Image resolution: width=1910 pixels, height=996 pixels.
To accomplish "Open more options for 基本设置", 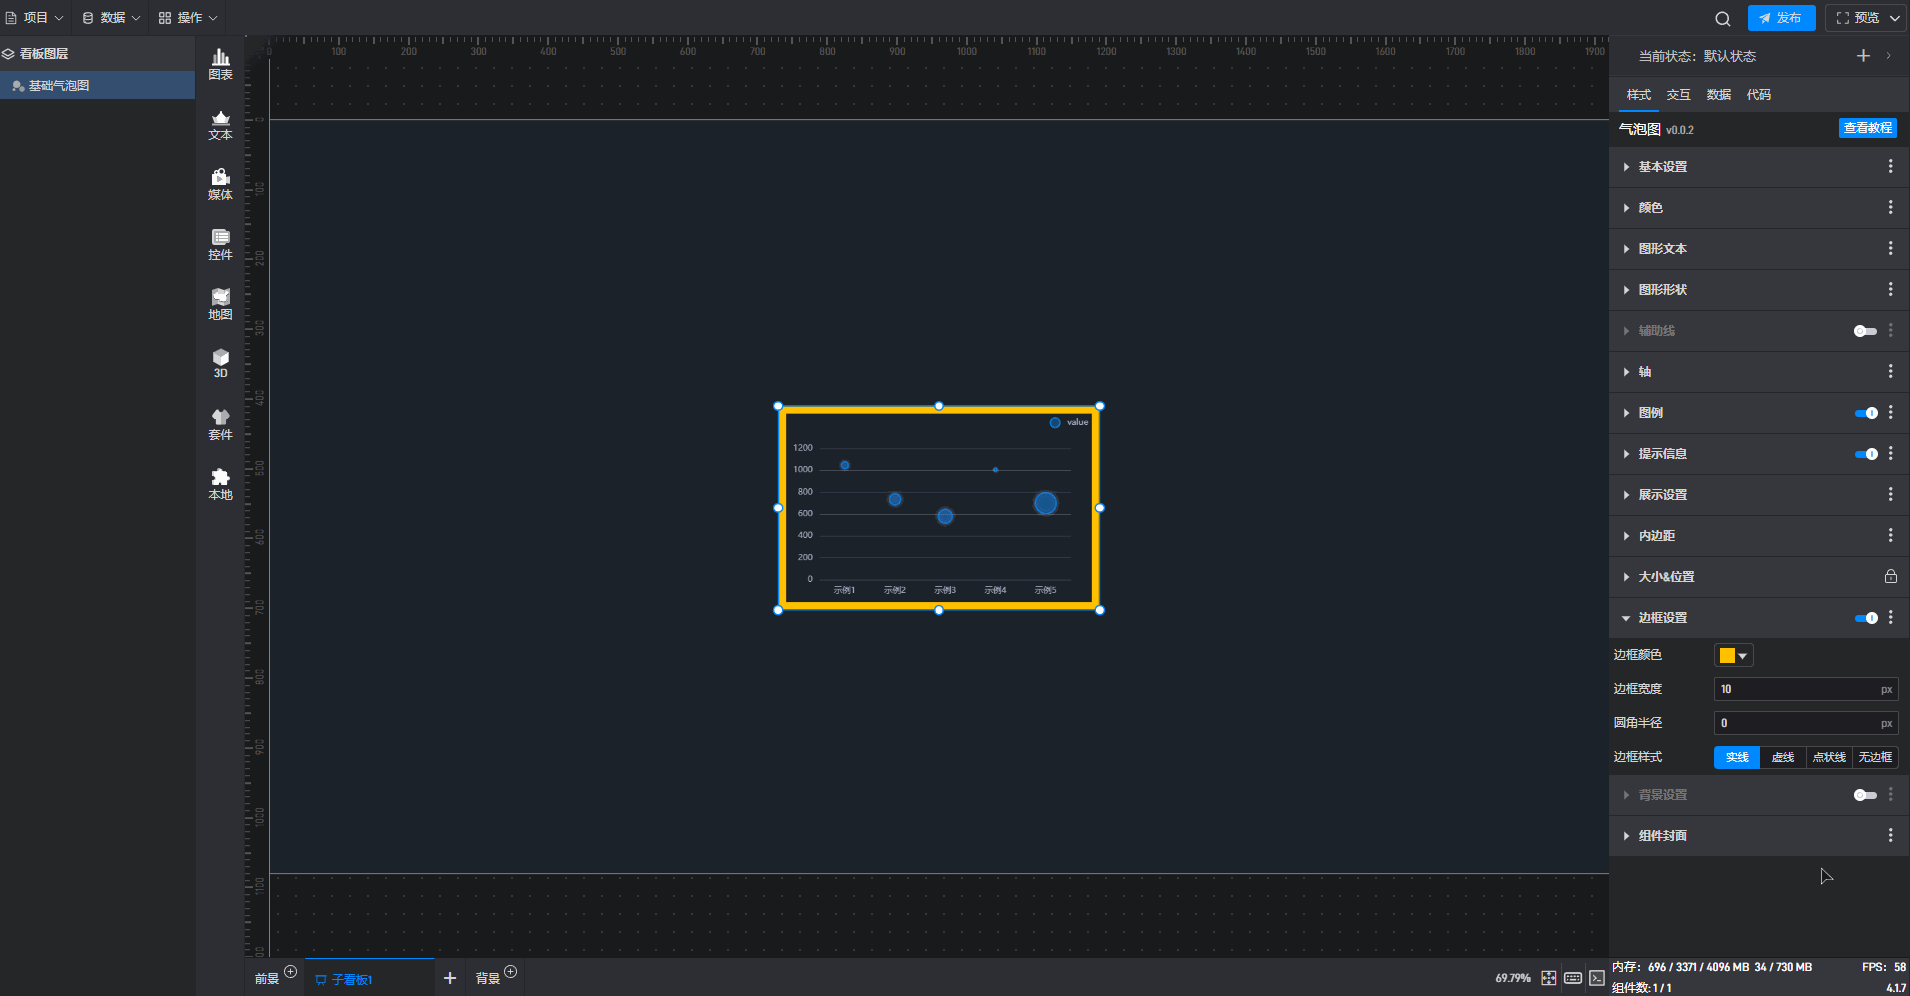I will (x=1890, y=167).
